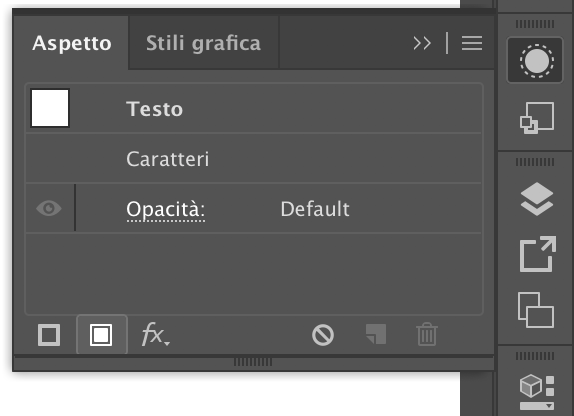
Task: Open the fx Add New Effect menu
Action: (156, 334)
